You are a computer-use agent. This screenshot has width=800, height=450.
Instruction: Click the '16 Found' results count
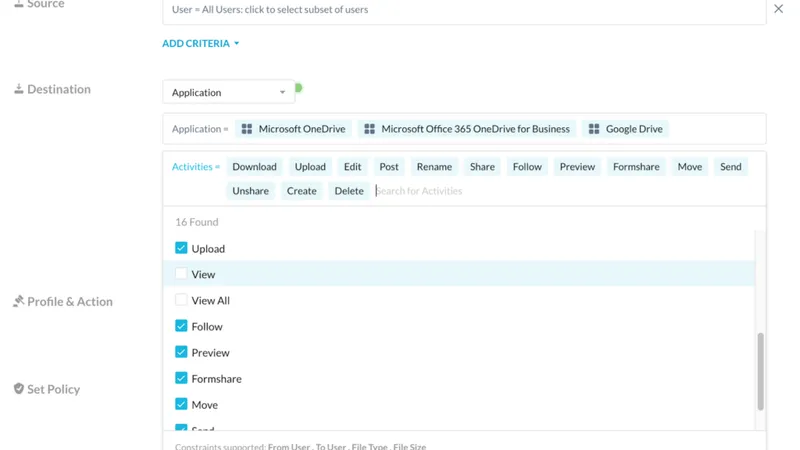tap(197, 222)
